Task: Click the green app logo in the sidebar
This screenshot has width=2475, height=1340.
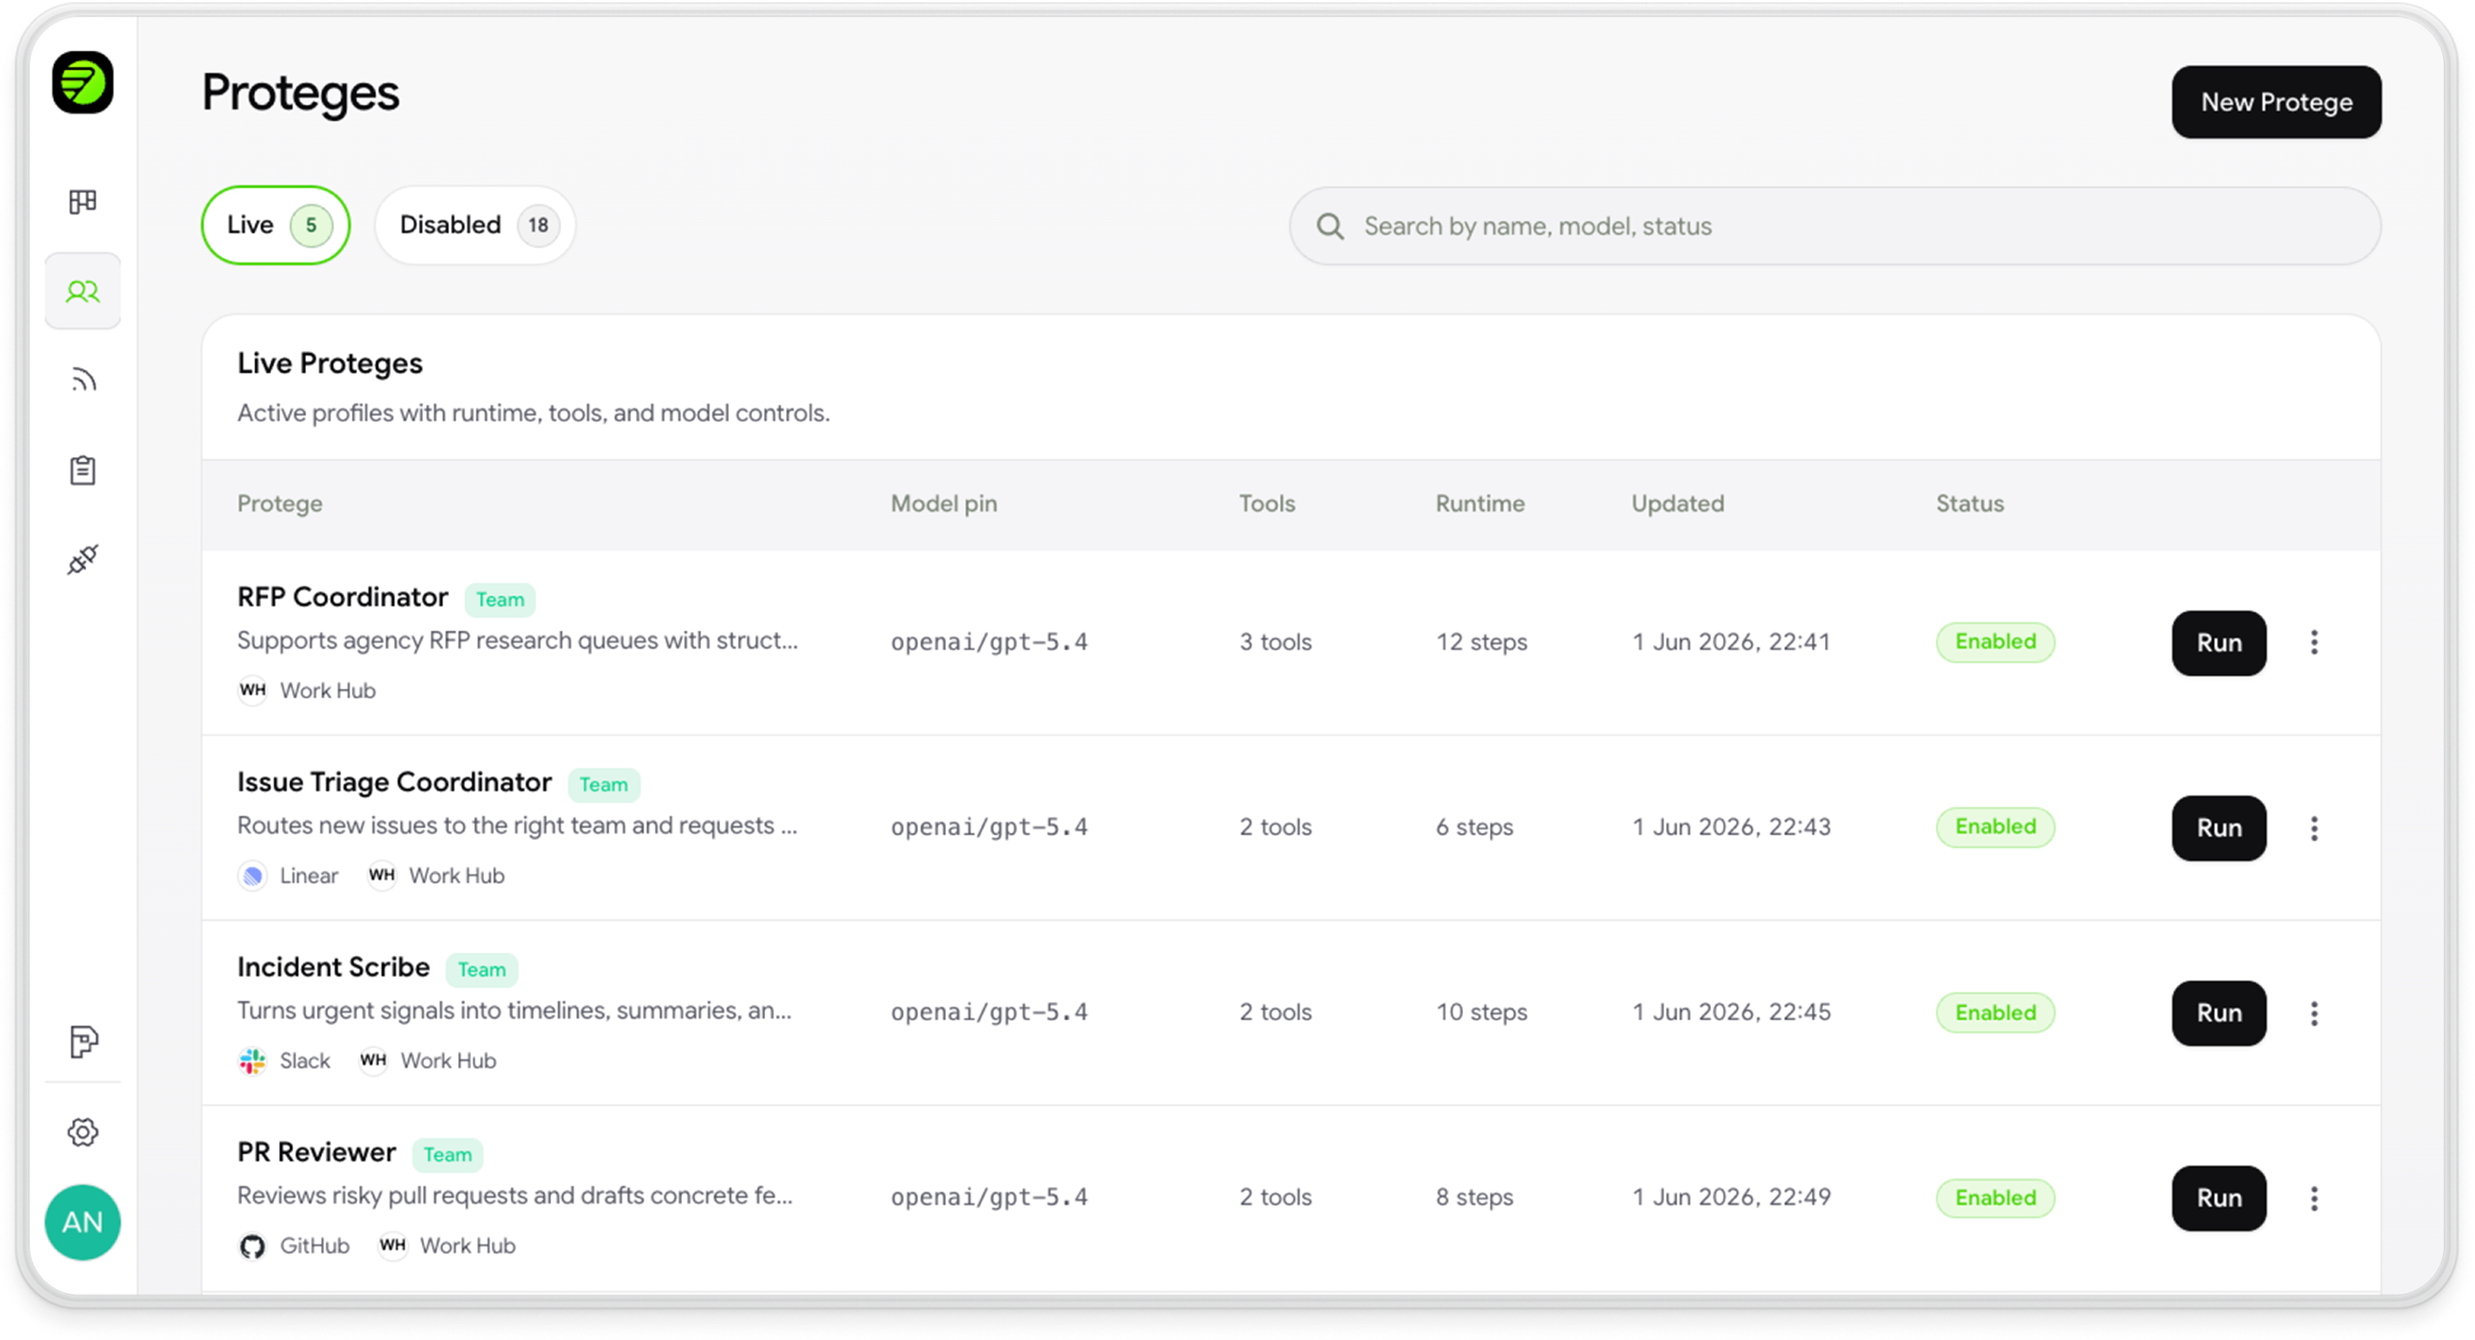Action: (x=82, y=83)
